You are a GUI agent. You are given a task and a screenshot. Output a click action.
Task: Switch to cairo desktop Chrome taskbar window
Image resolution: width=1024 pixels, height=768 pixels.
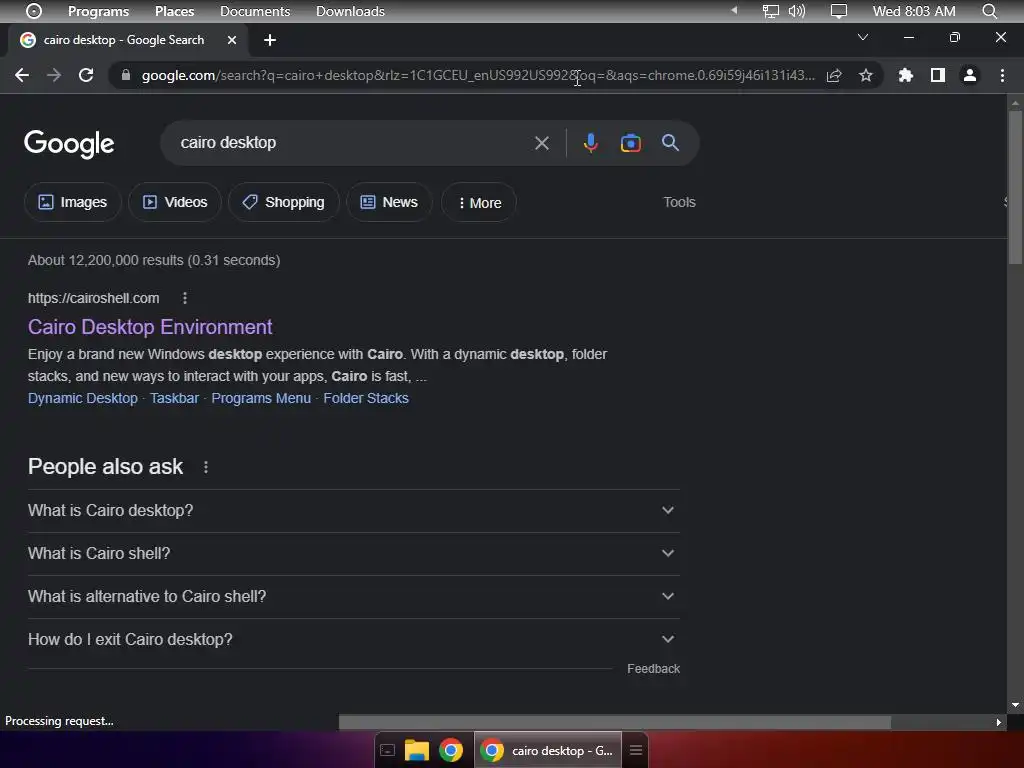(x=548, y=750)
